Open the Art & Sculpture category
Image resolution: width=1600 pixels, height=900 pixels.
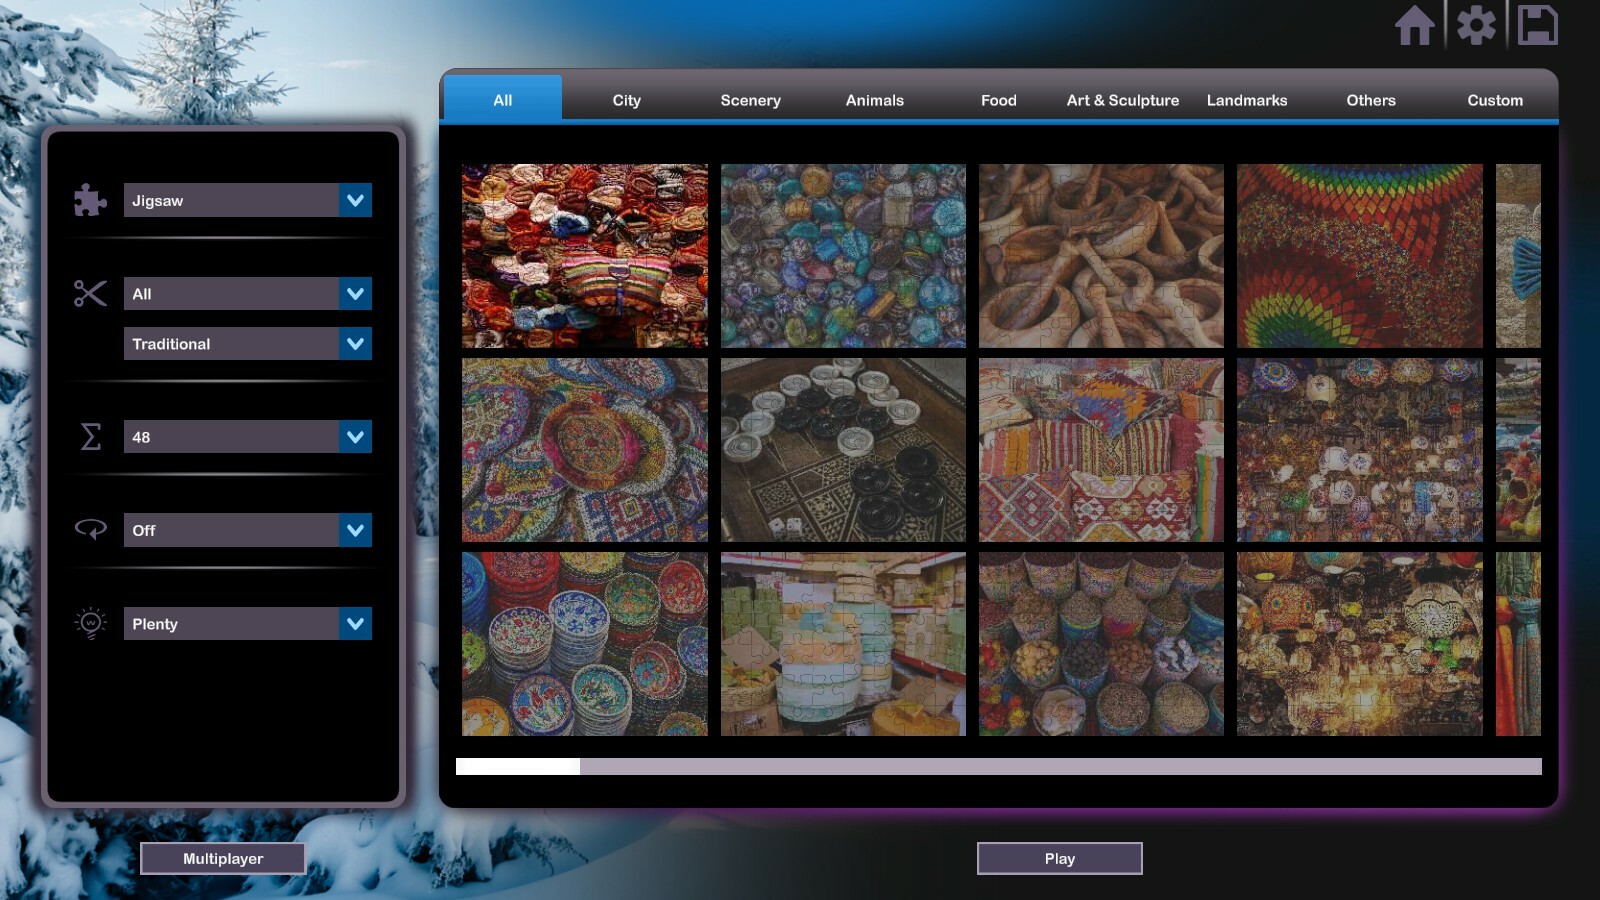(x=1122, y=100)
